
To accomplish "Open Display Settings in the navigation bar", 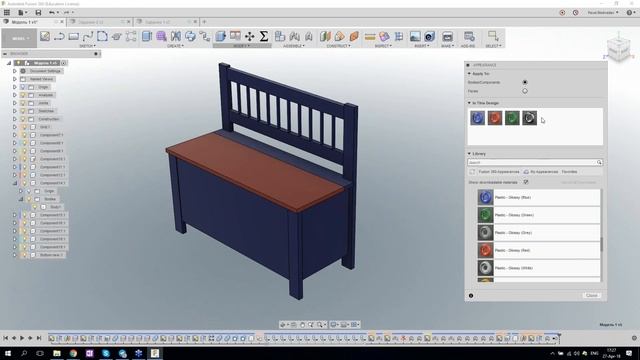I will (334, 324).
